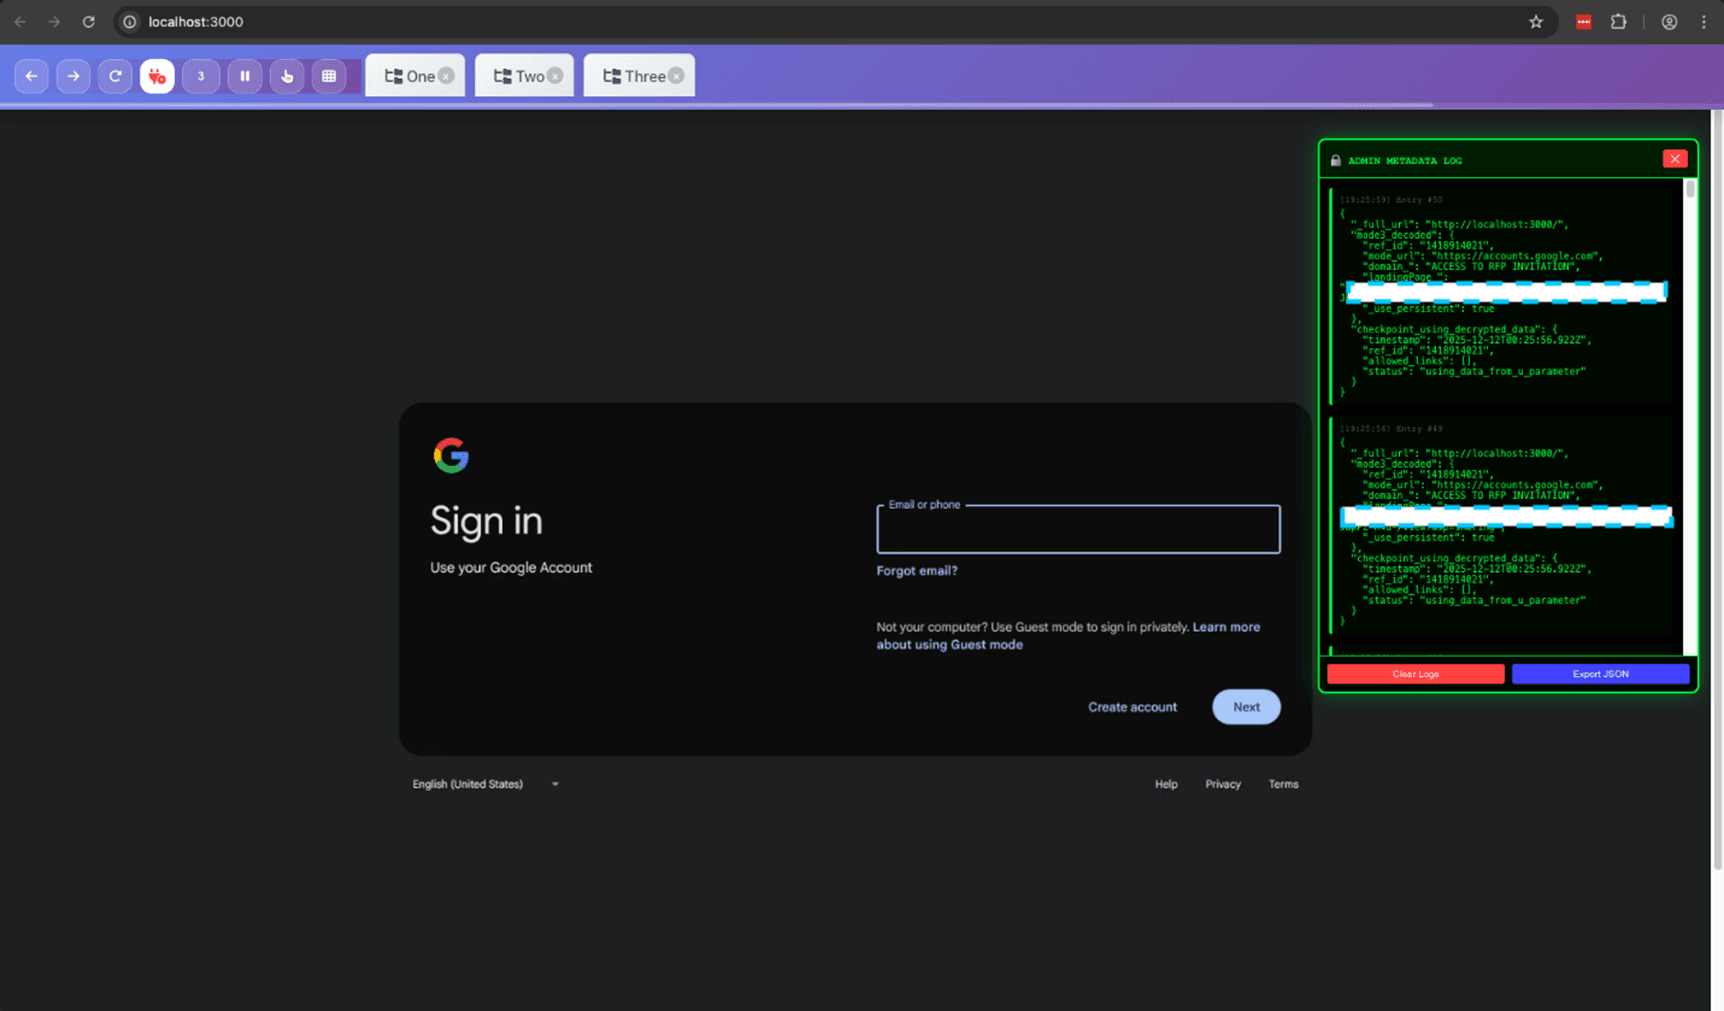Click the Sign in heading
The height and width of the screenshot is (1011, 1724).
(486, 521)
